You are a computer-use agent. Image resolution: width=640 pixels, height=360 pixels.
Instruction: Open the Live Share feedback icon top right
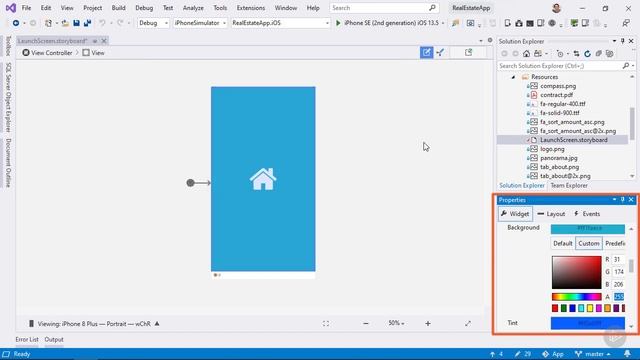coord(626,23)
